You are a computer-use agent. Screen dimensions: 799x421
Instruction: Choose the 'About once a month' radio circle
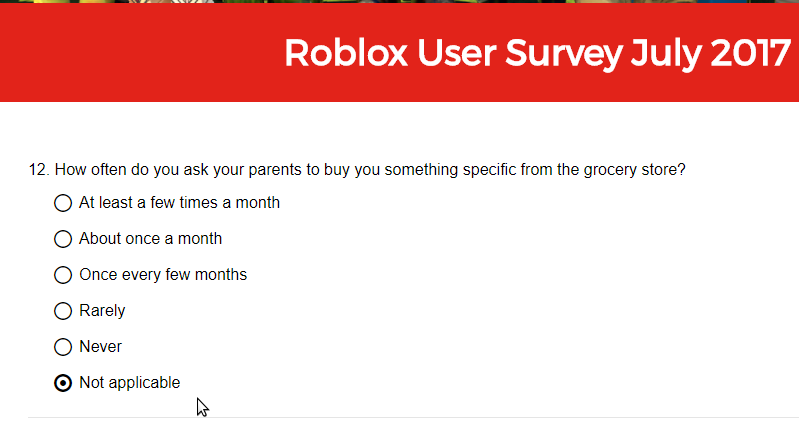(63, 239)
